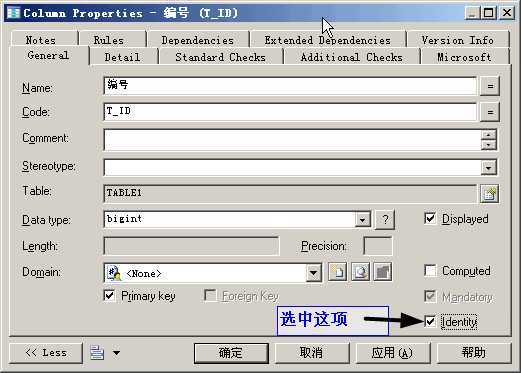This screenshot has width=521, height=373.
Task: Click the Code field containing T_ID
Action: tap(290, 112)
